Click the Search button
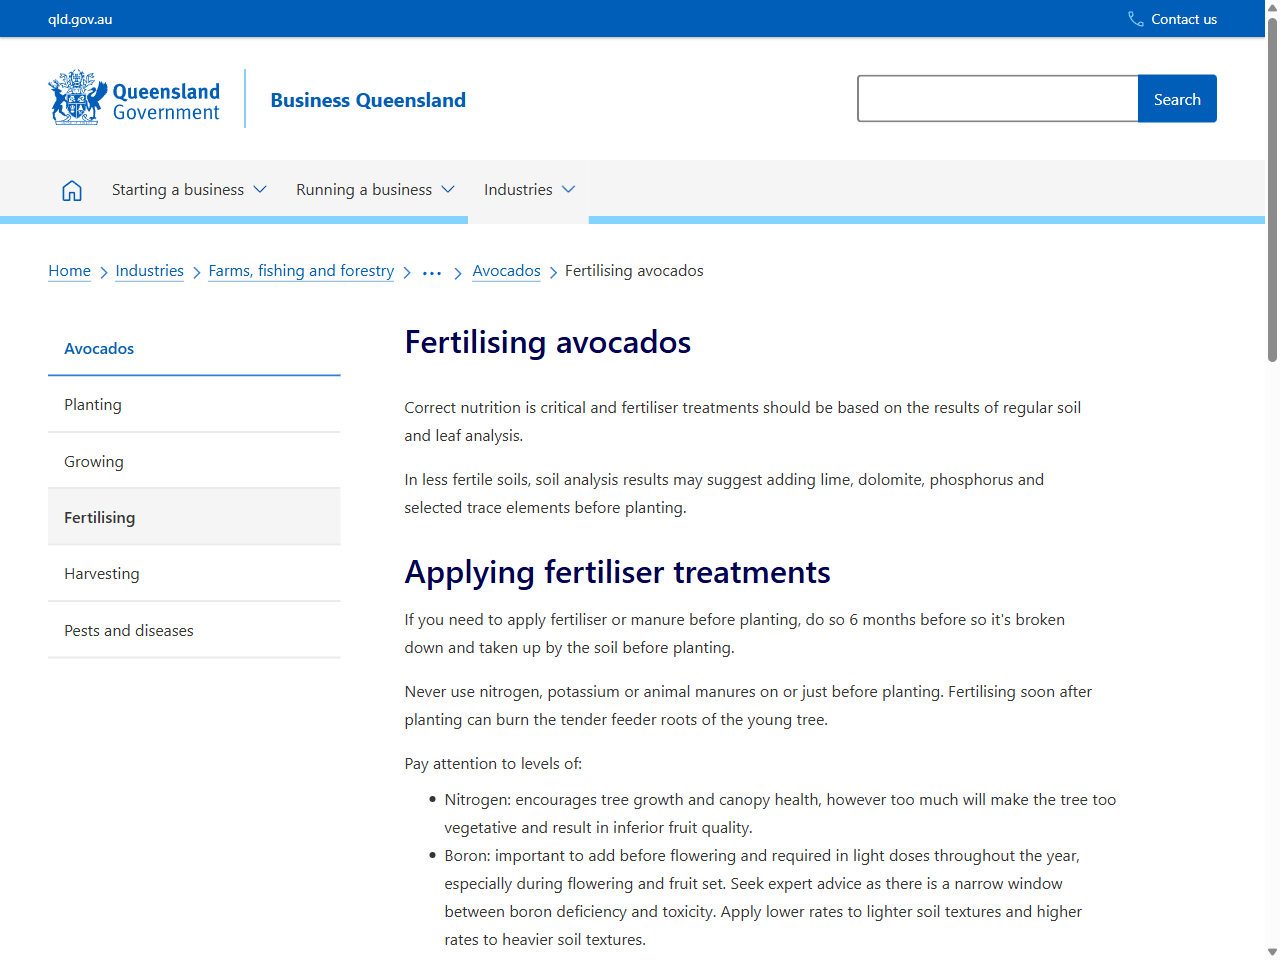Viewport: 1280px width, 960px height. [1177, 98]
